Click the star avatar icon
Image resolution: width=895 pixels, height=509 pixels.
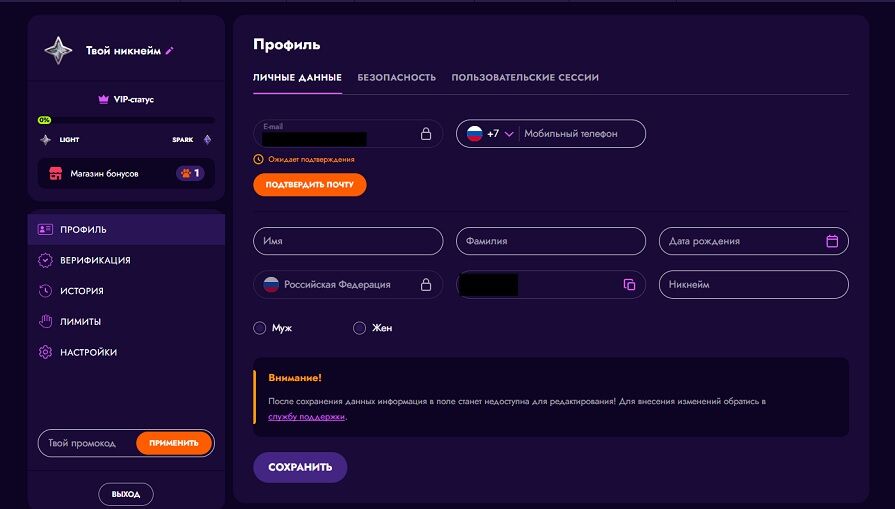(58, 50)
